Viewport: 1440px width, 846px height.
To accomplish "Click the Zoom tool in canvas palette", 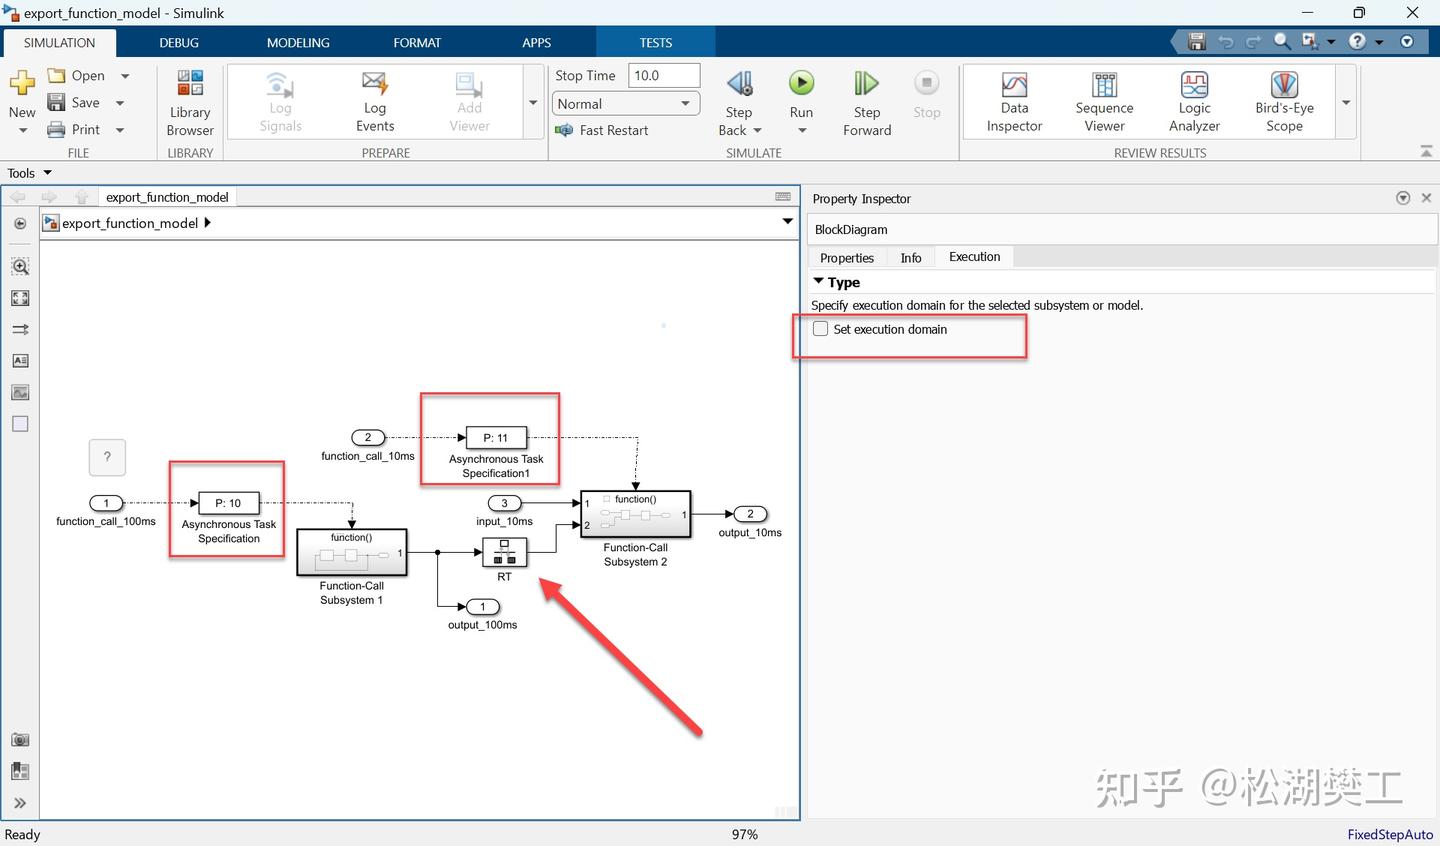I will (x=20, y=267).
